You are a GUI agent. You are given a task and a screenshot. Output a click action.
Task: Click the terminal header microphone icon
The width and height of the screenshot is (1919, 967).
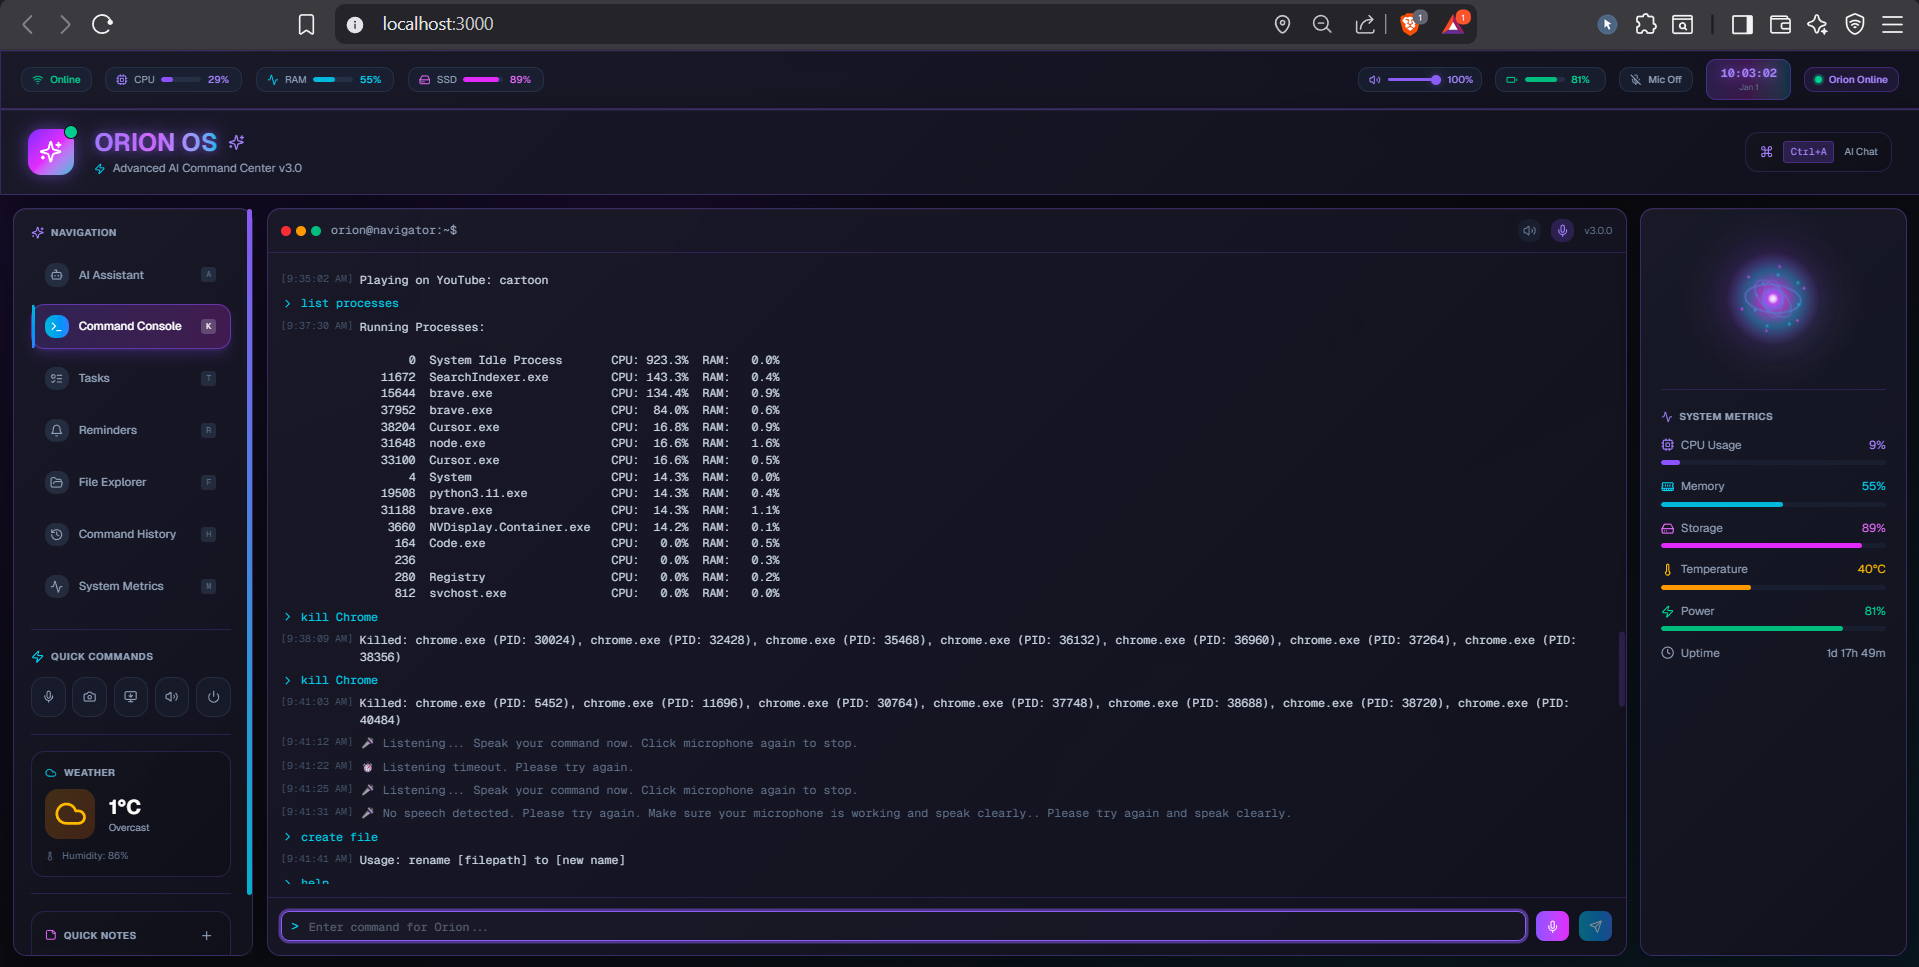1562,231
